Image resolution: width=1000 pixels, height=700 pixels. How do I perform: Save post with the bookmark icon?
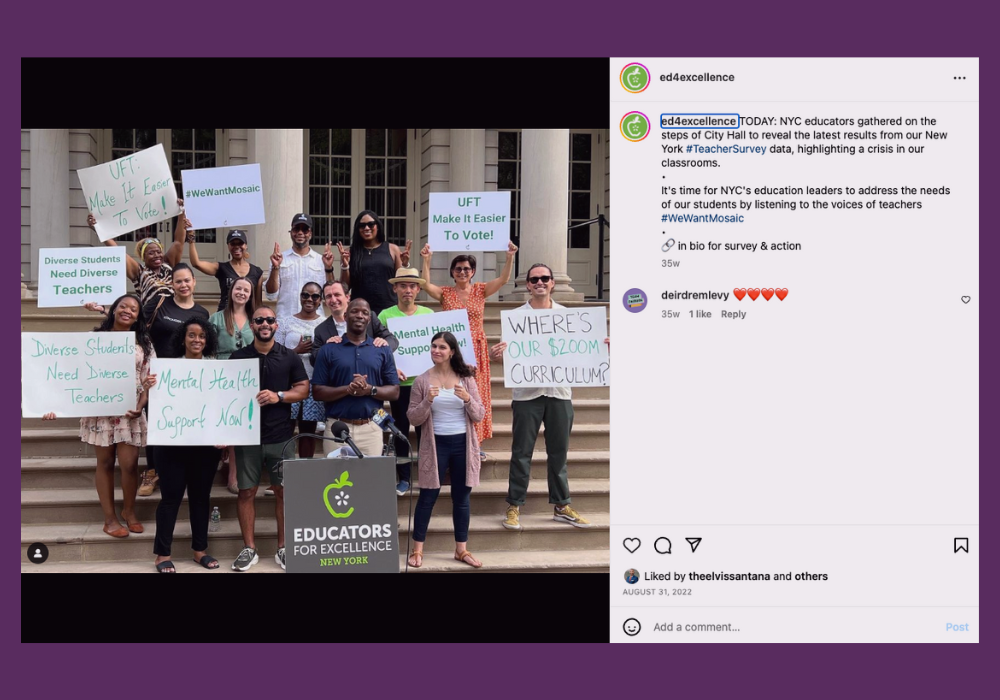960,545
